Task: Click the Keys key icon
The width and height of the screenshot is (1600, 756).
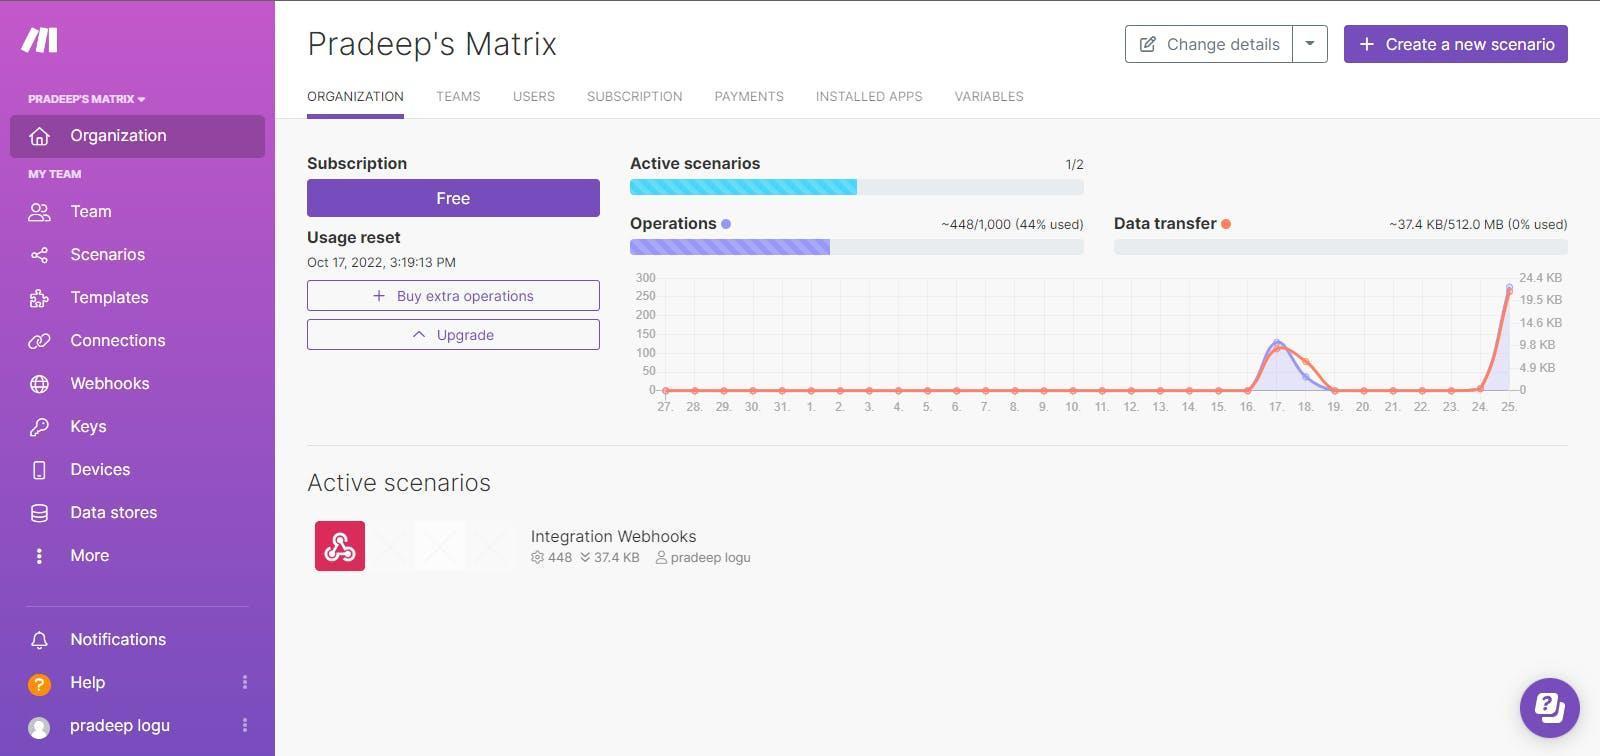Action: pos(39,427)
